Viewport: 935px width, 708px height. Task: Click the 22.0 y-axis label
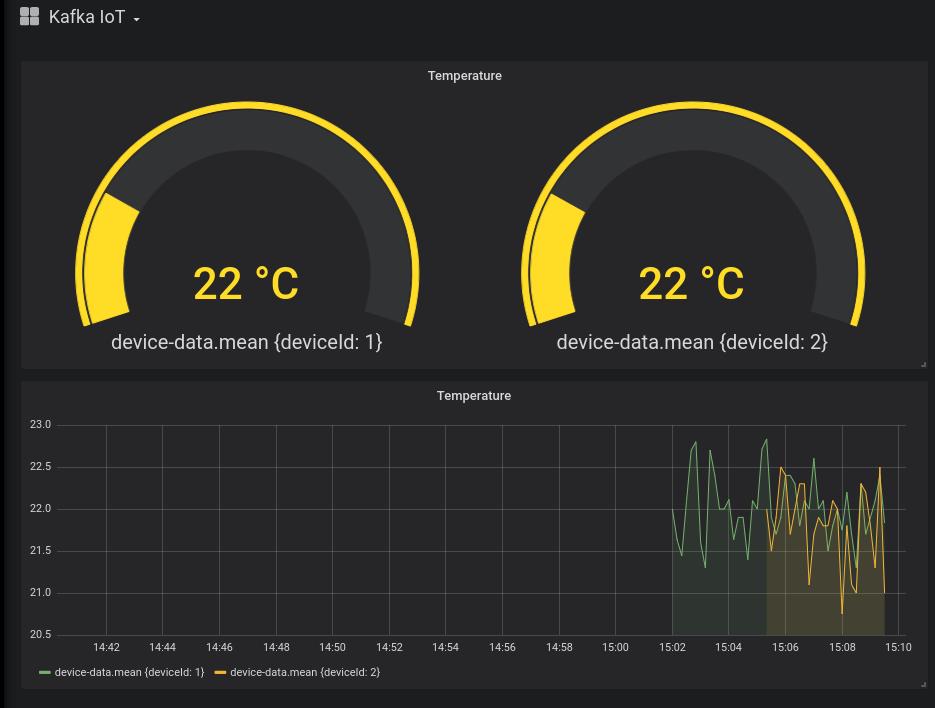coord(41,509)
